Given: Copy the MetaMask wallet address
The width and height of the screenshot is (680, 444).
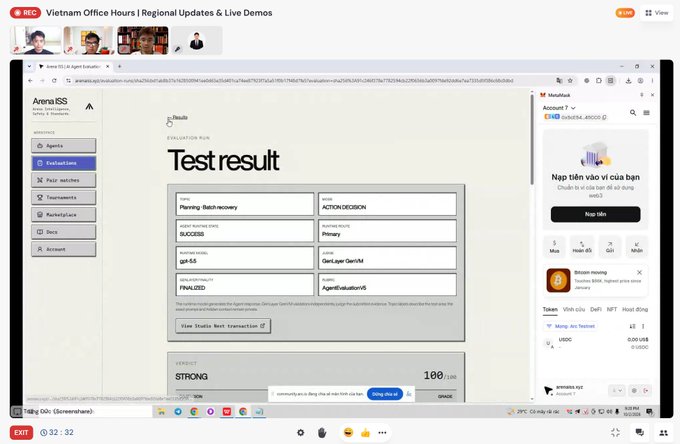Looking at the screenshot, I should tap(605, 117).
